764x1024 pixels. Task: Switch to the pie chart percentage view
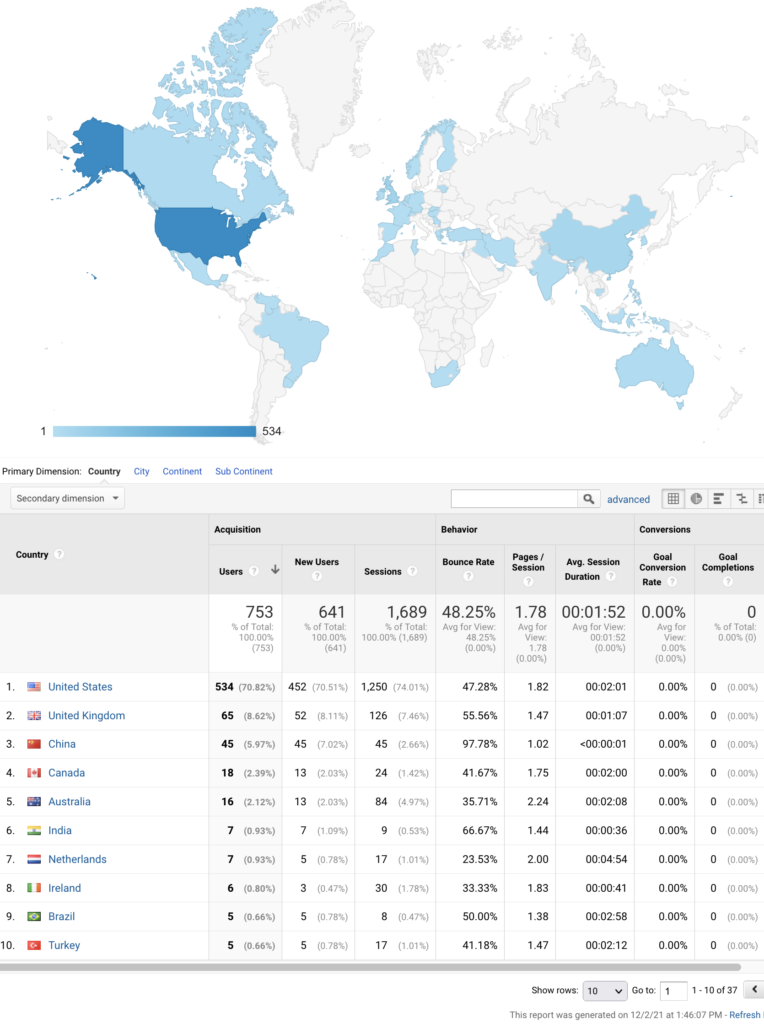coord(696,499)
